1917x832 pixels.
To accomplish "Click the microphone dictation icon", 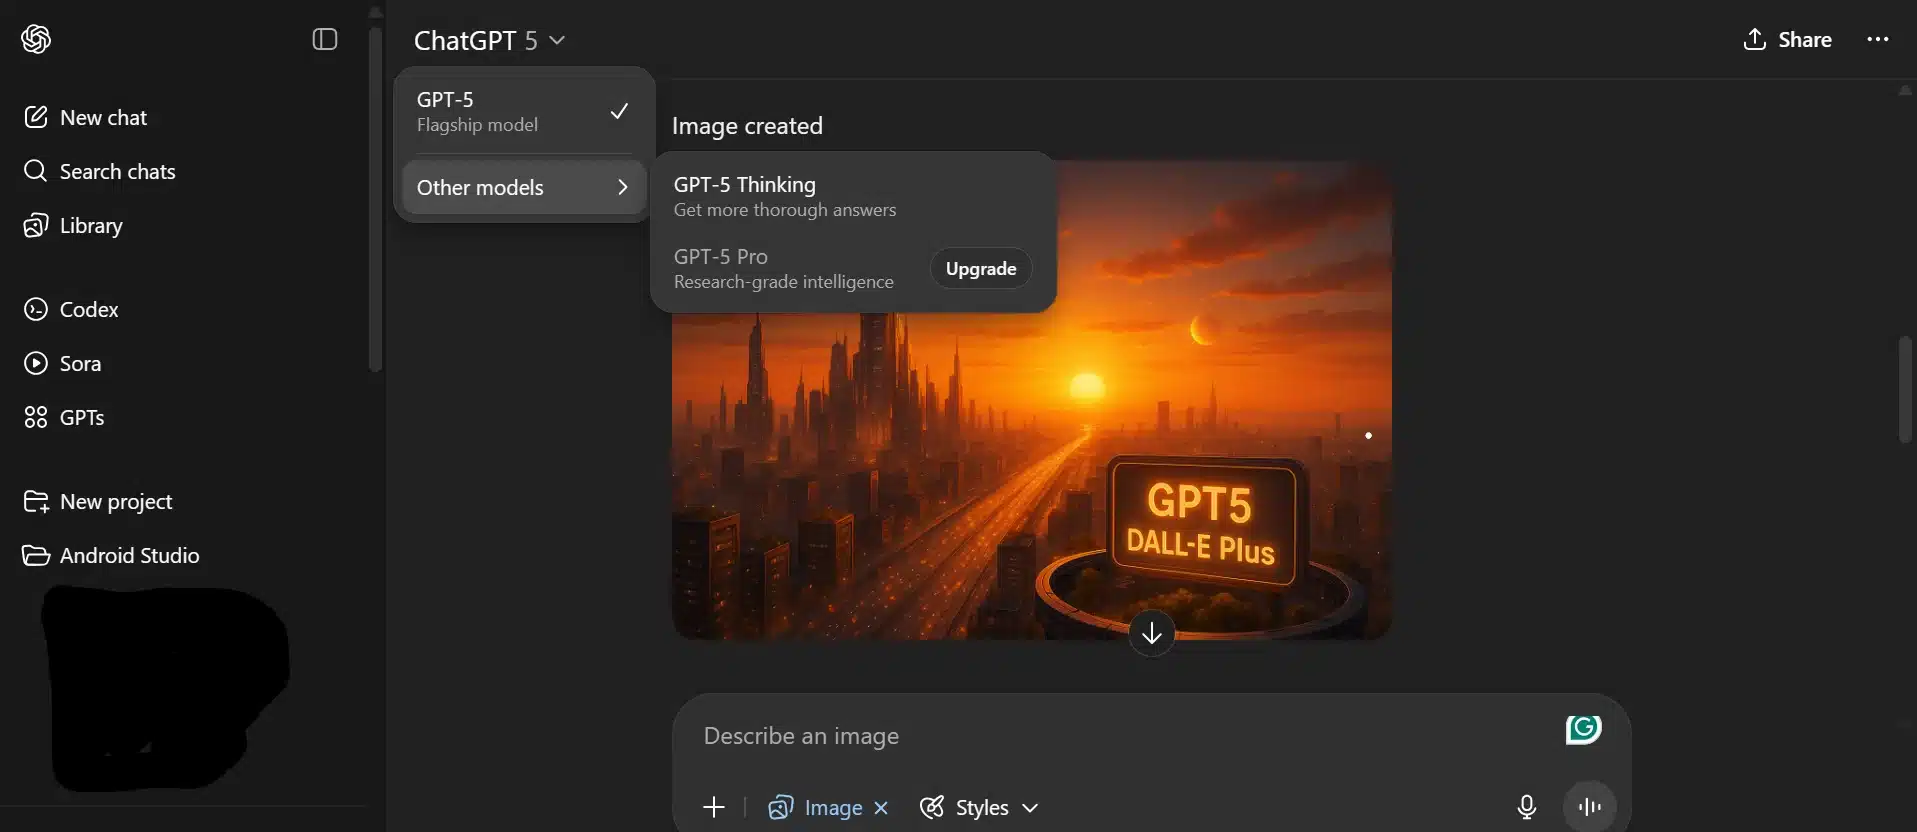I will tap(1526, 807).
